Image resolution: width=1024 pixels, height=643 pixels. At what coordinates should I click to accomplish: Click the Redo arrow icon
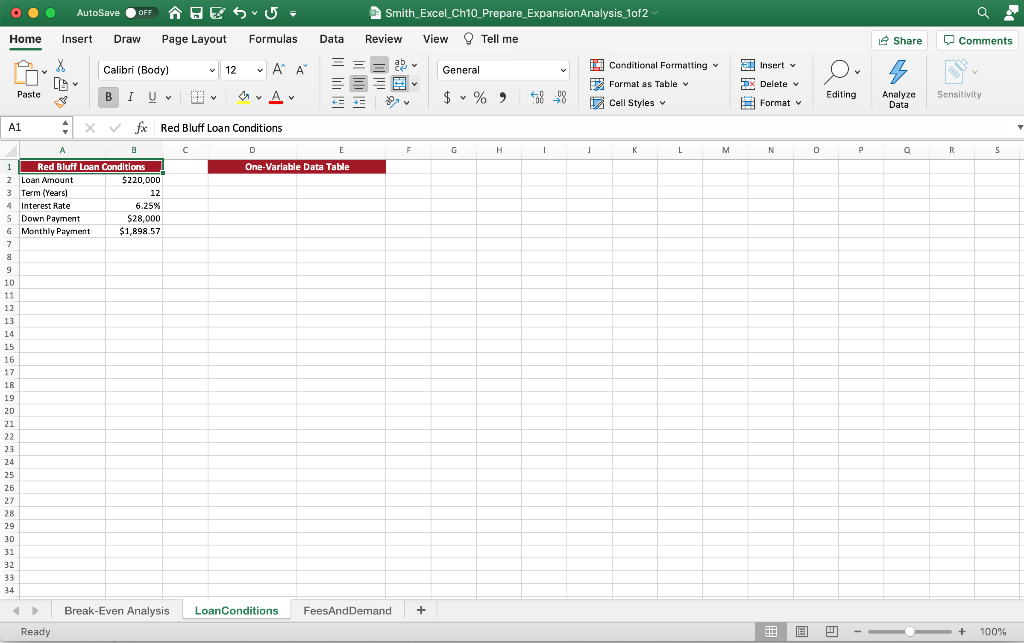click(x=272, y=12)
